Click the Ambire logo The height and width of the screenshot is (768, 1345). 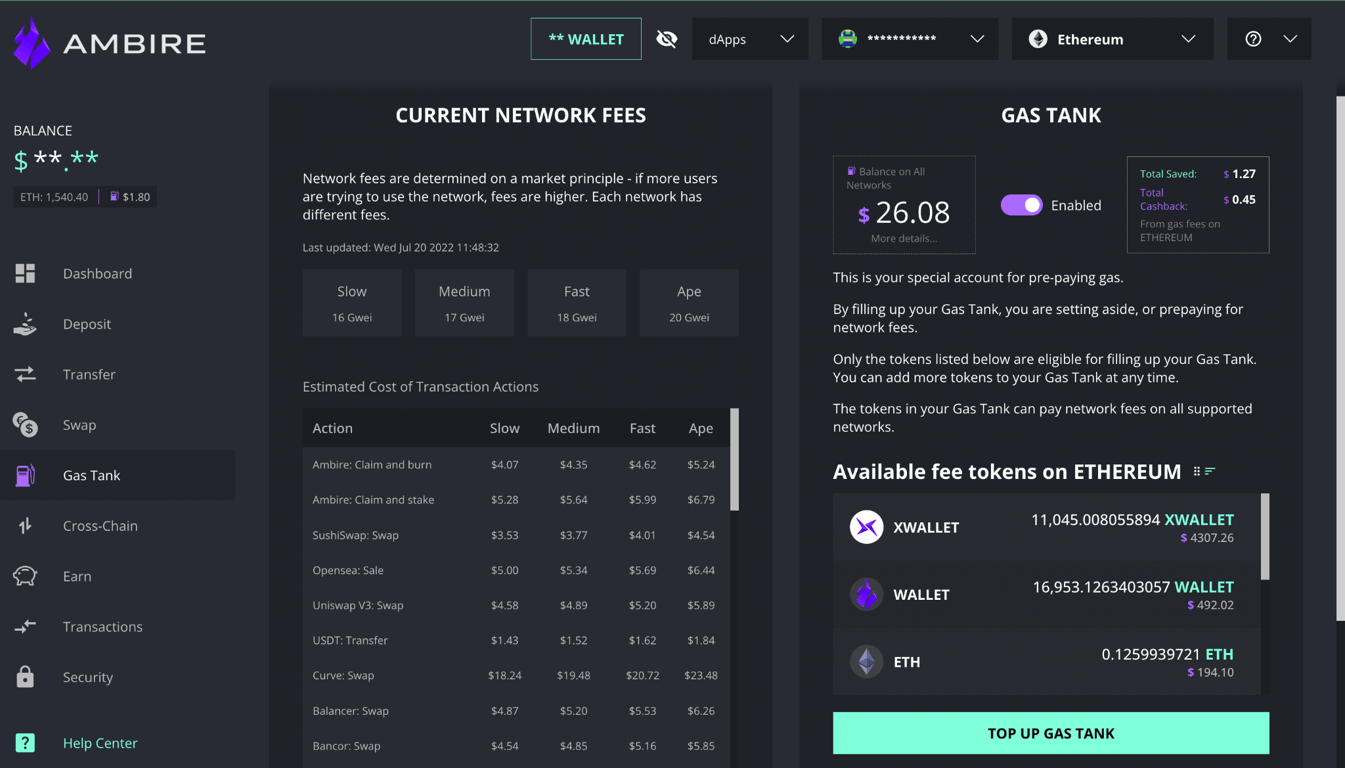tap(108, 42)
